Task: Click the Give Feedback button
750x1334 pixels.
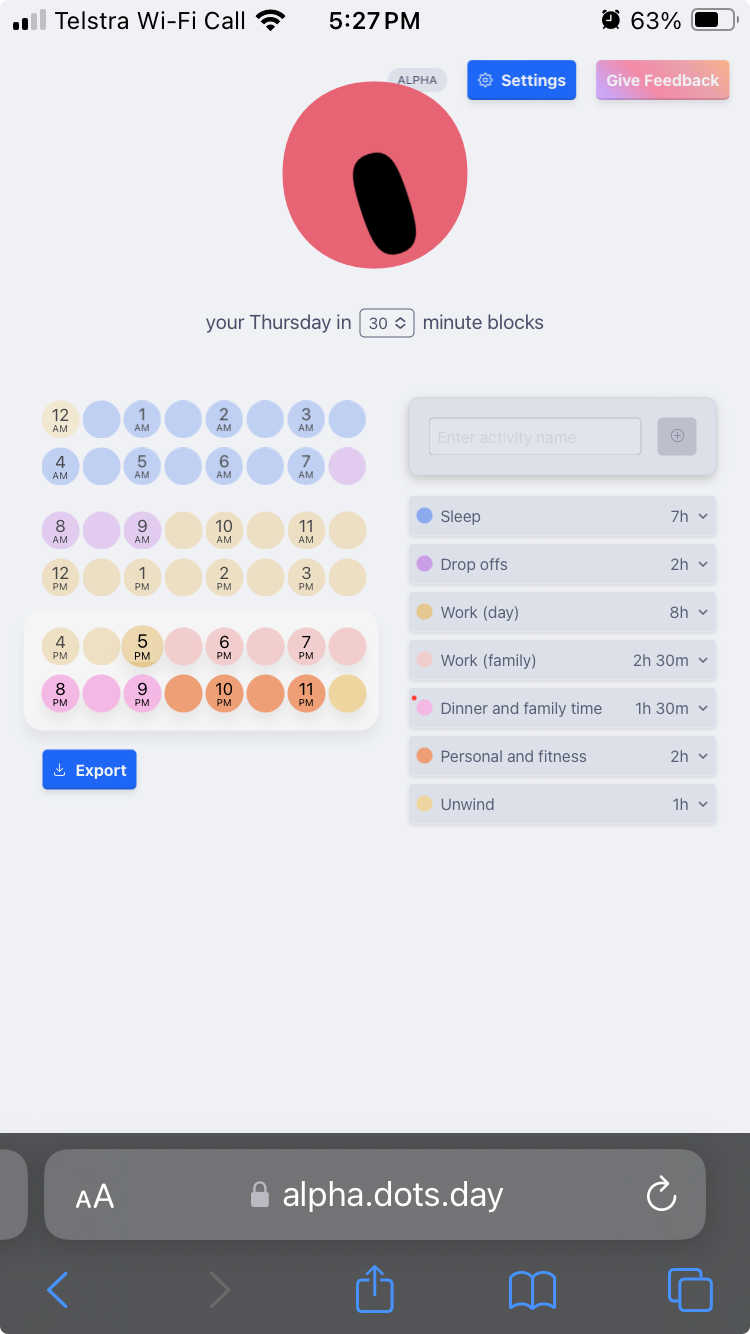Action: coord(662,80)
